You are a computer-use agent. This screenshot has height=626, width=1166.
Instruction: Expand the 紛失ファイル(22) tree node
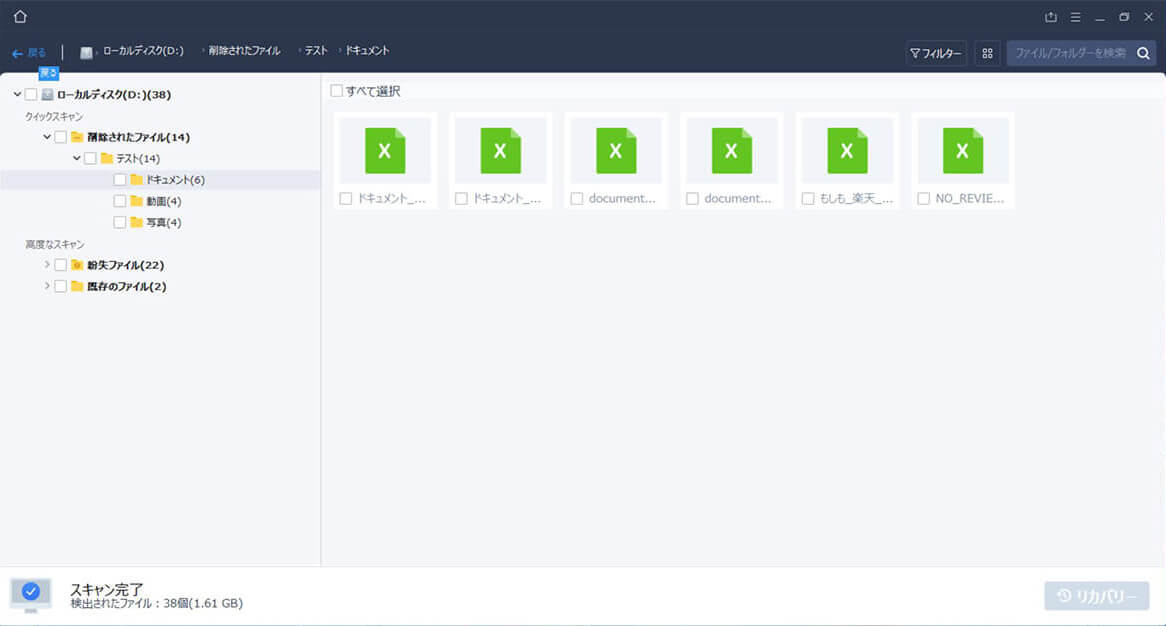point(46,265)
